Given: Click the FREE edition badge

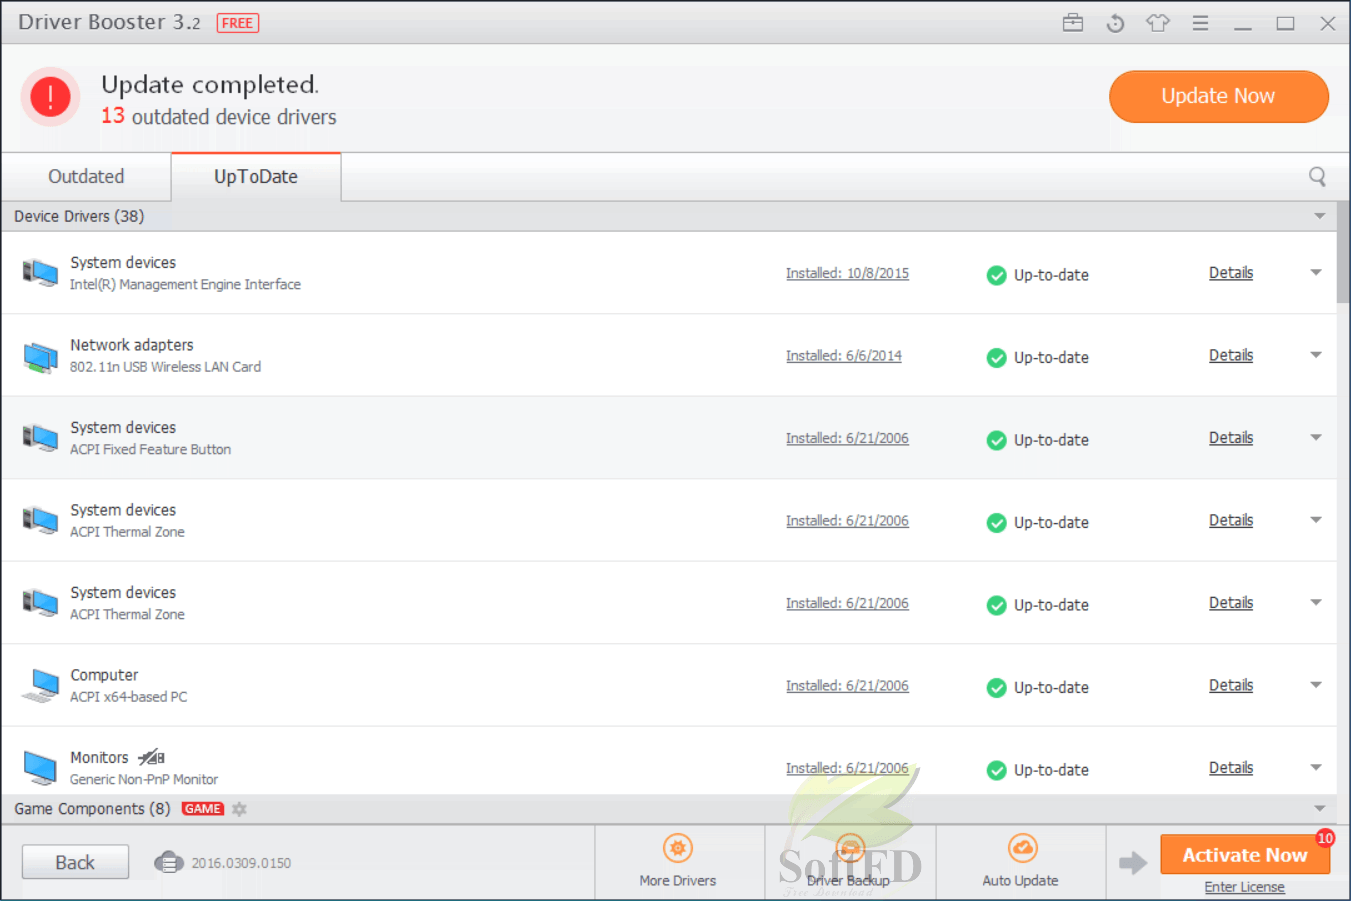Looking at the screenshot, I should coord(238,23).
